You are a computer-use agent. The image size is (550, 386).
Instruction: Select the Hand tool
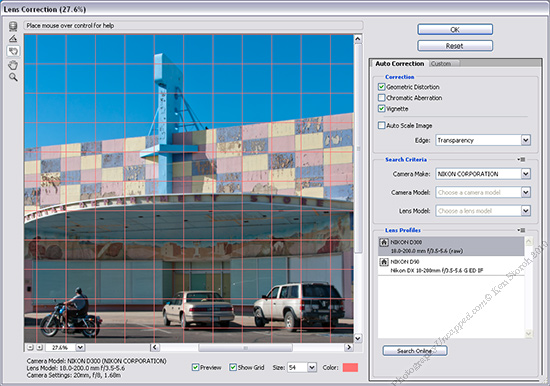coord(13,65)
